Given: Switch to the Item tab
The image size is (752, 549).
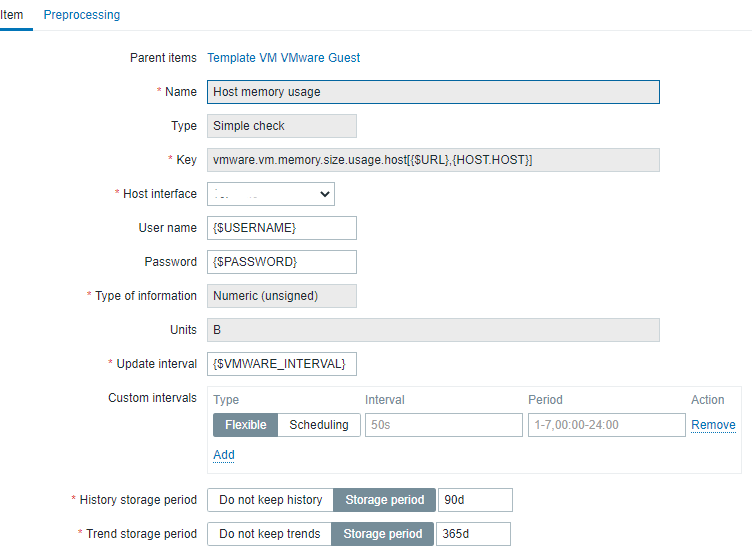Looking at the screenshot, I should pyautogui.click(x=12, y=15).
